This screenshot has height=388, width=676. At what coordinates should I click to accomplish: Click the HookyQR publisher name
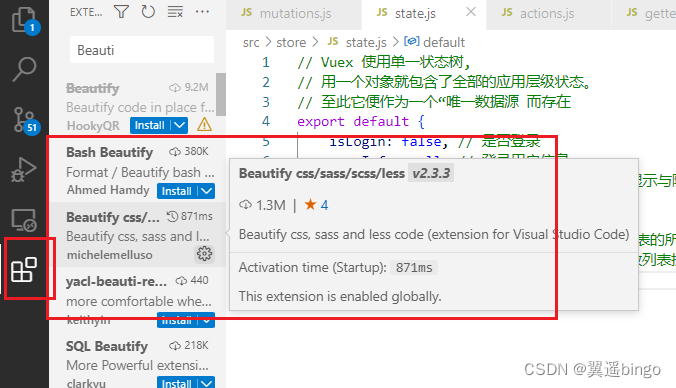tap(93, 125)
